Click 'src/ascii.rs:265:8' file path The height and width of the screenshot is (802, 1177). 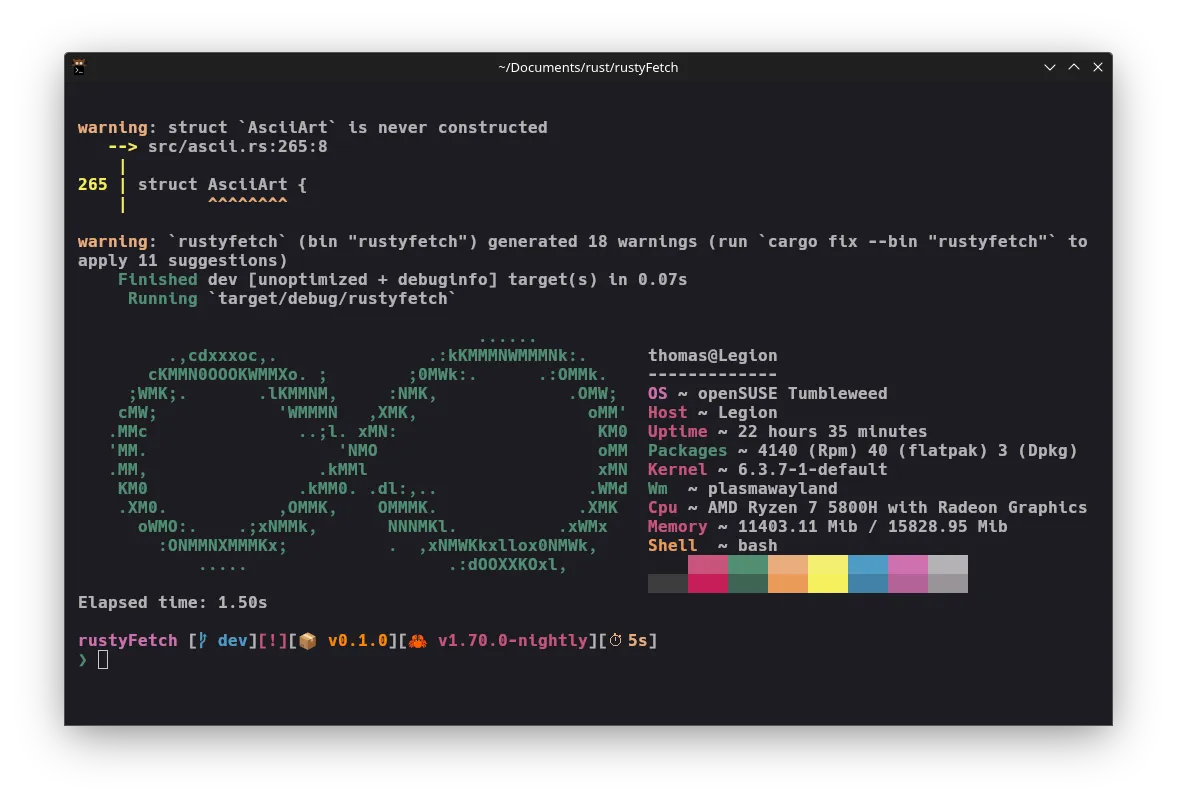tap(237, 146)
